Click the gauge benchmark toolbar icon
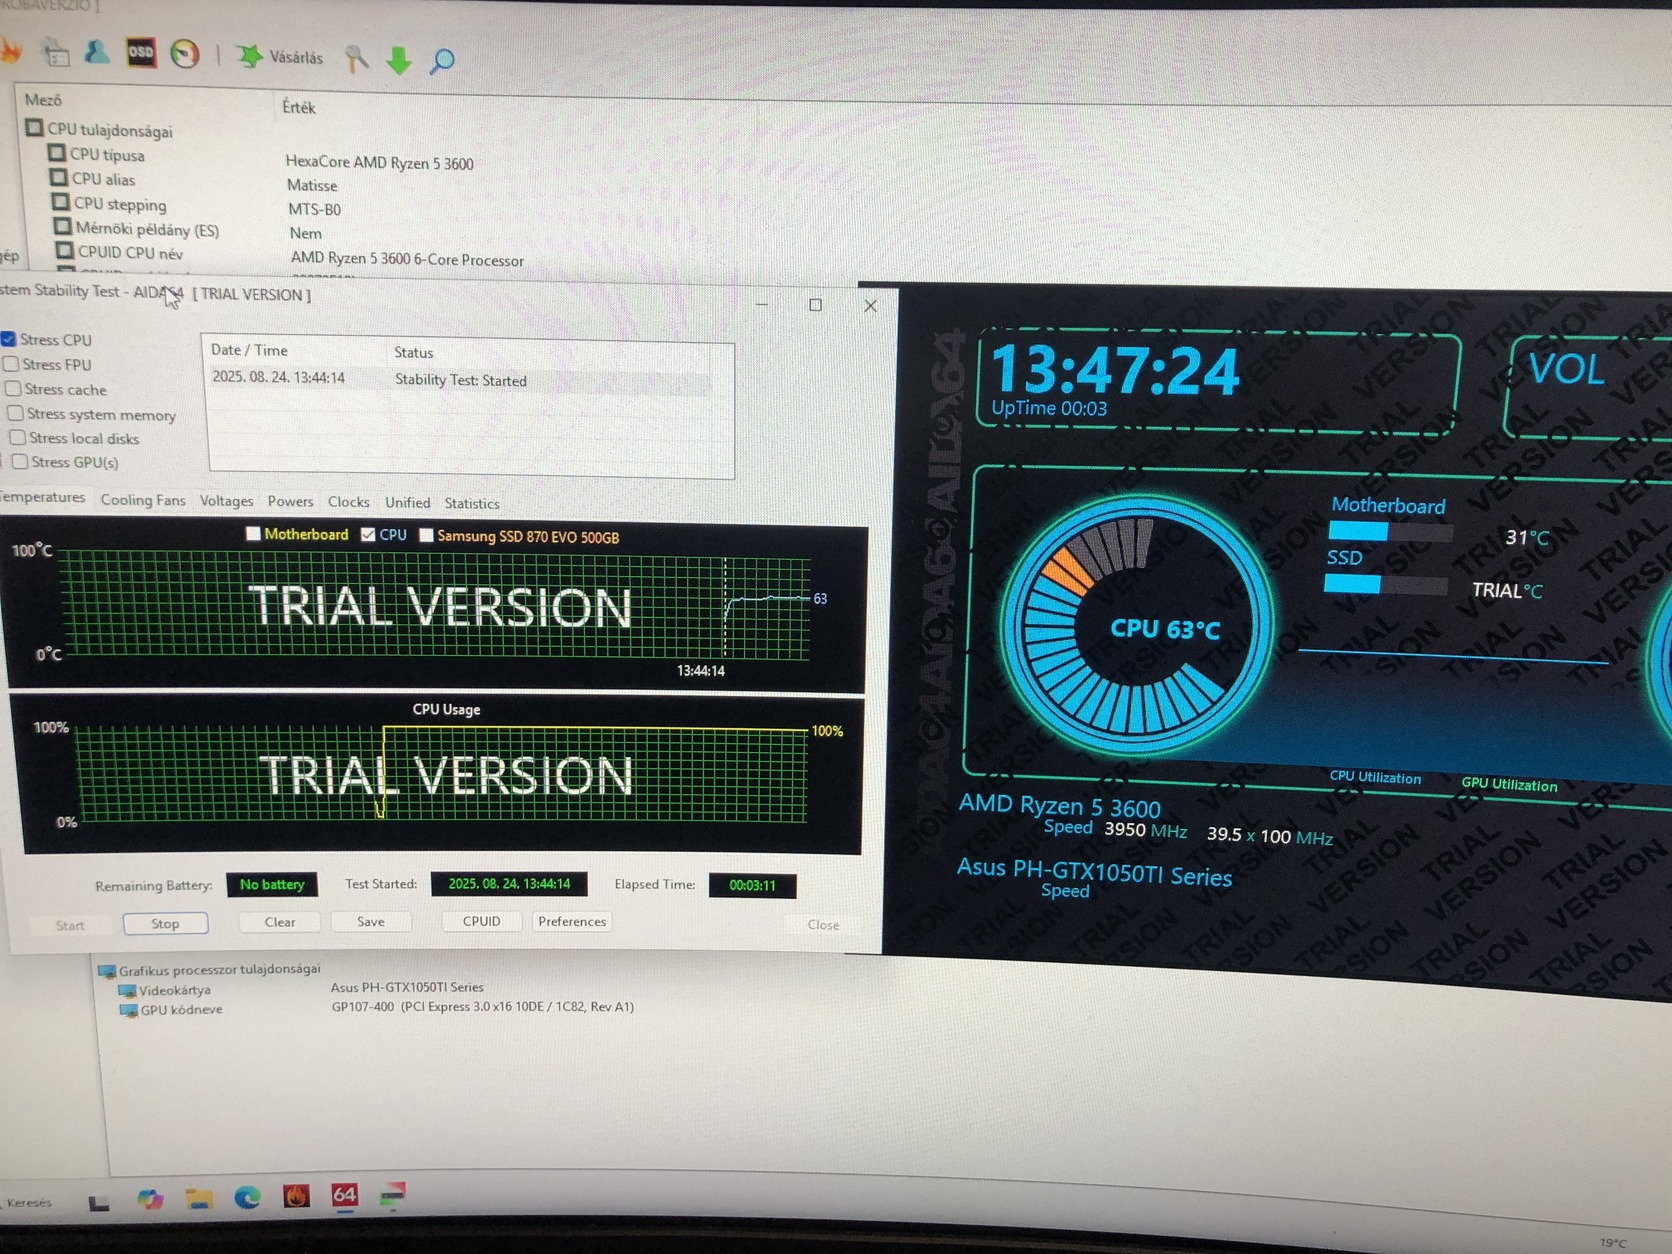This screenshot has width=1672, height=1254. click(x=185, y=53)
